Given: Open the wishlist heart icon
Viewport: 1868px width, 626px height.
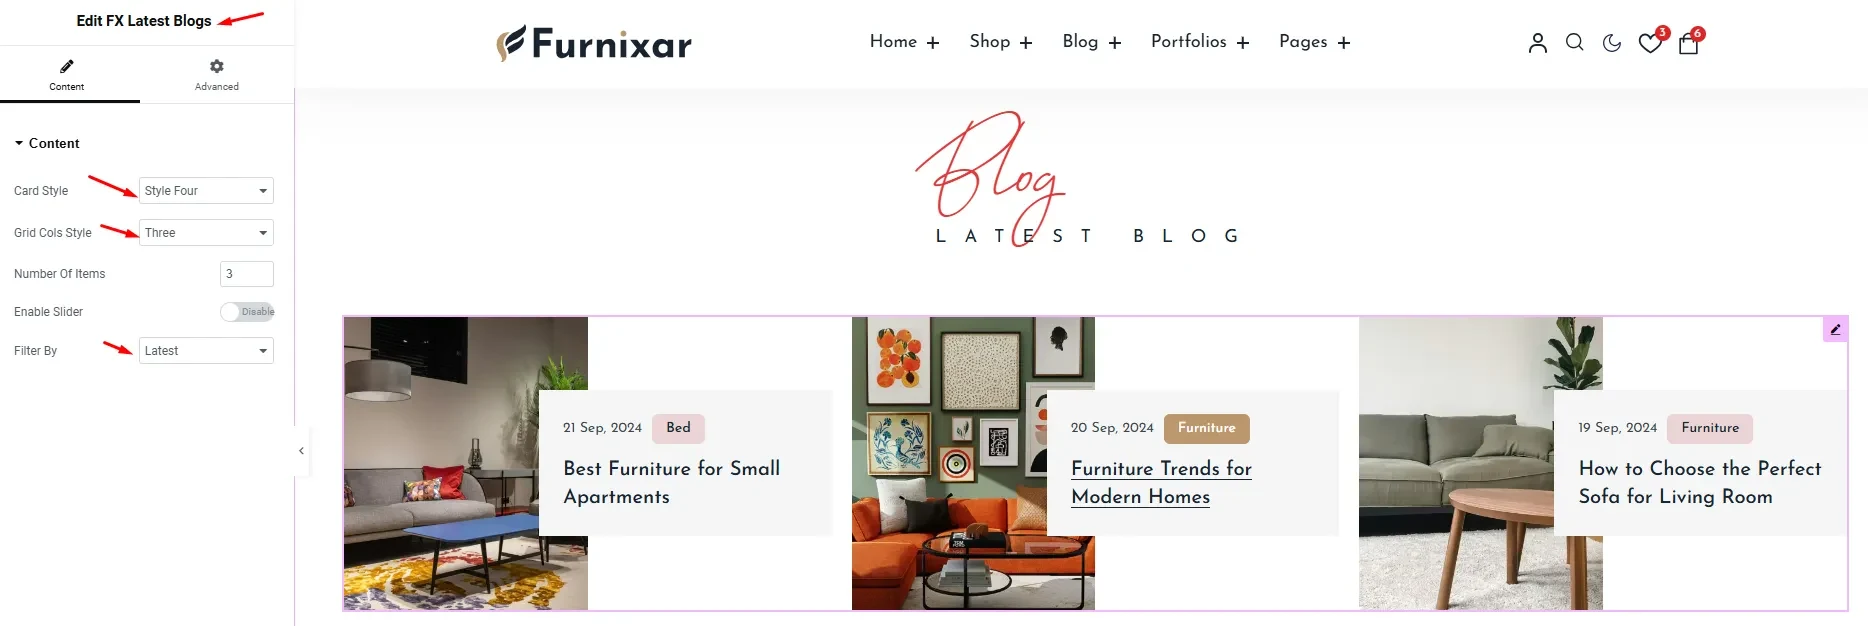Looking at the screenshot, I should tap(1650, 43).
